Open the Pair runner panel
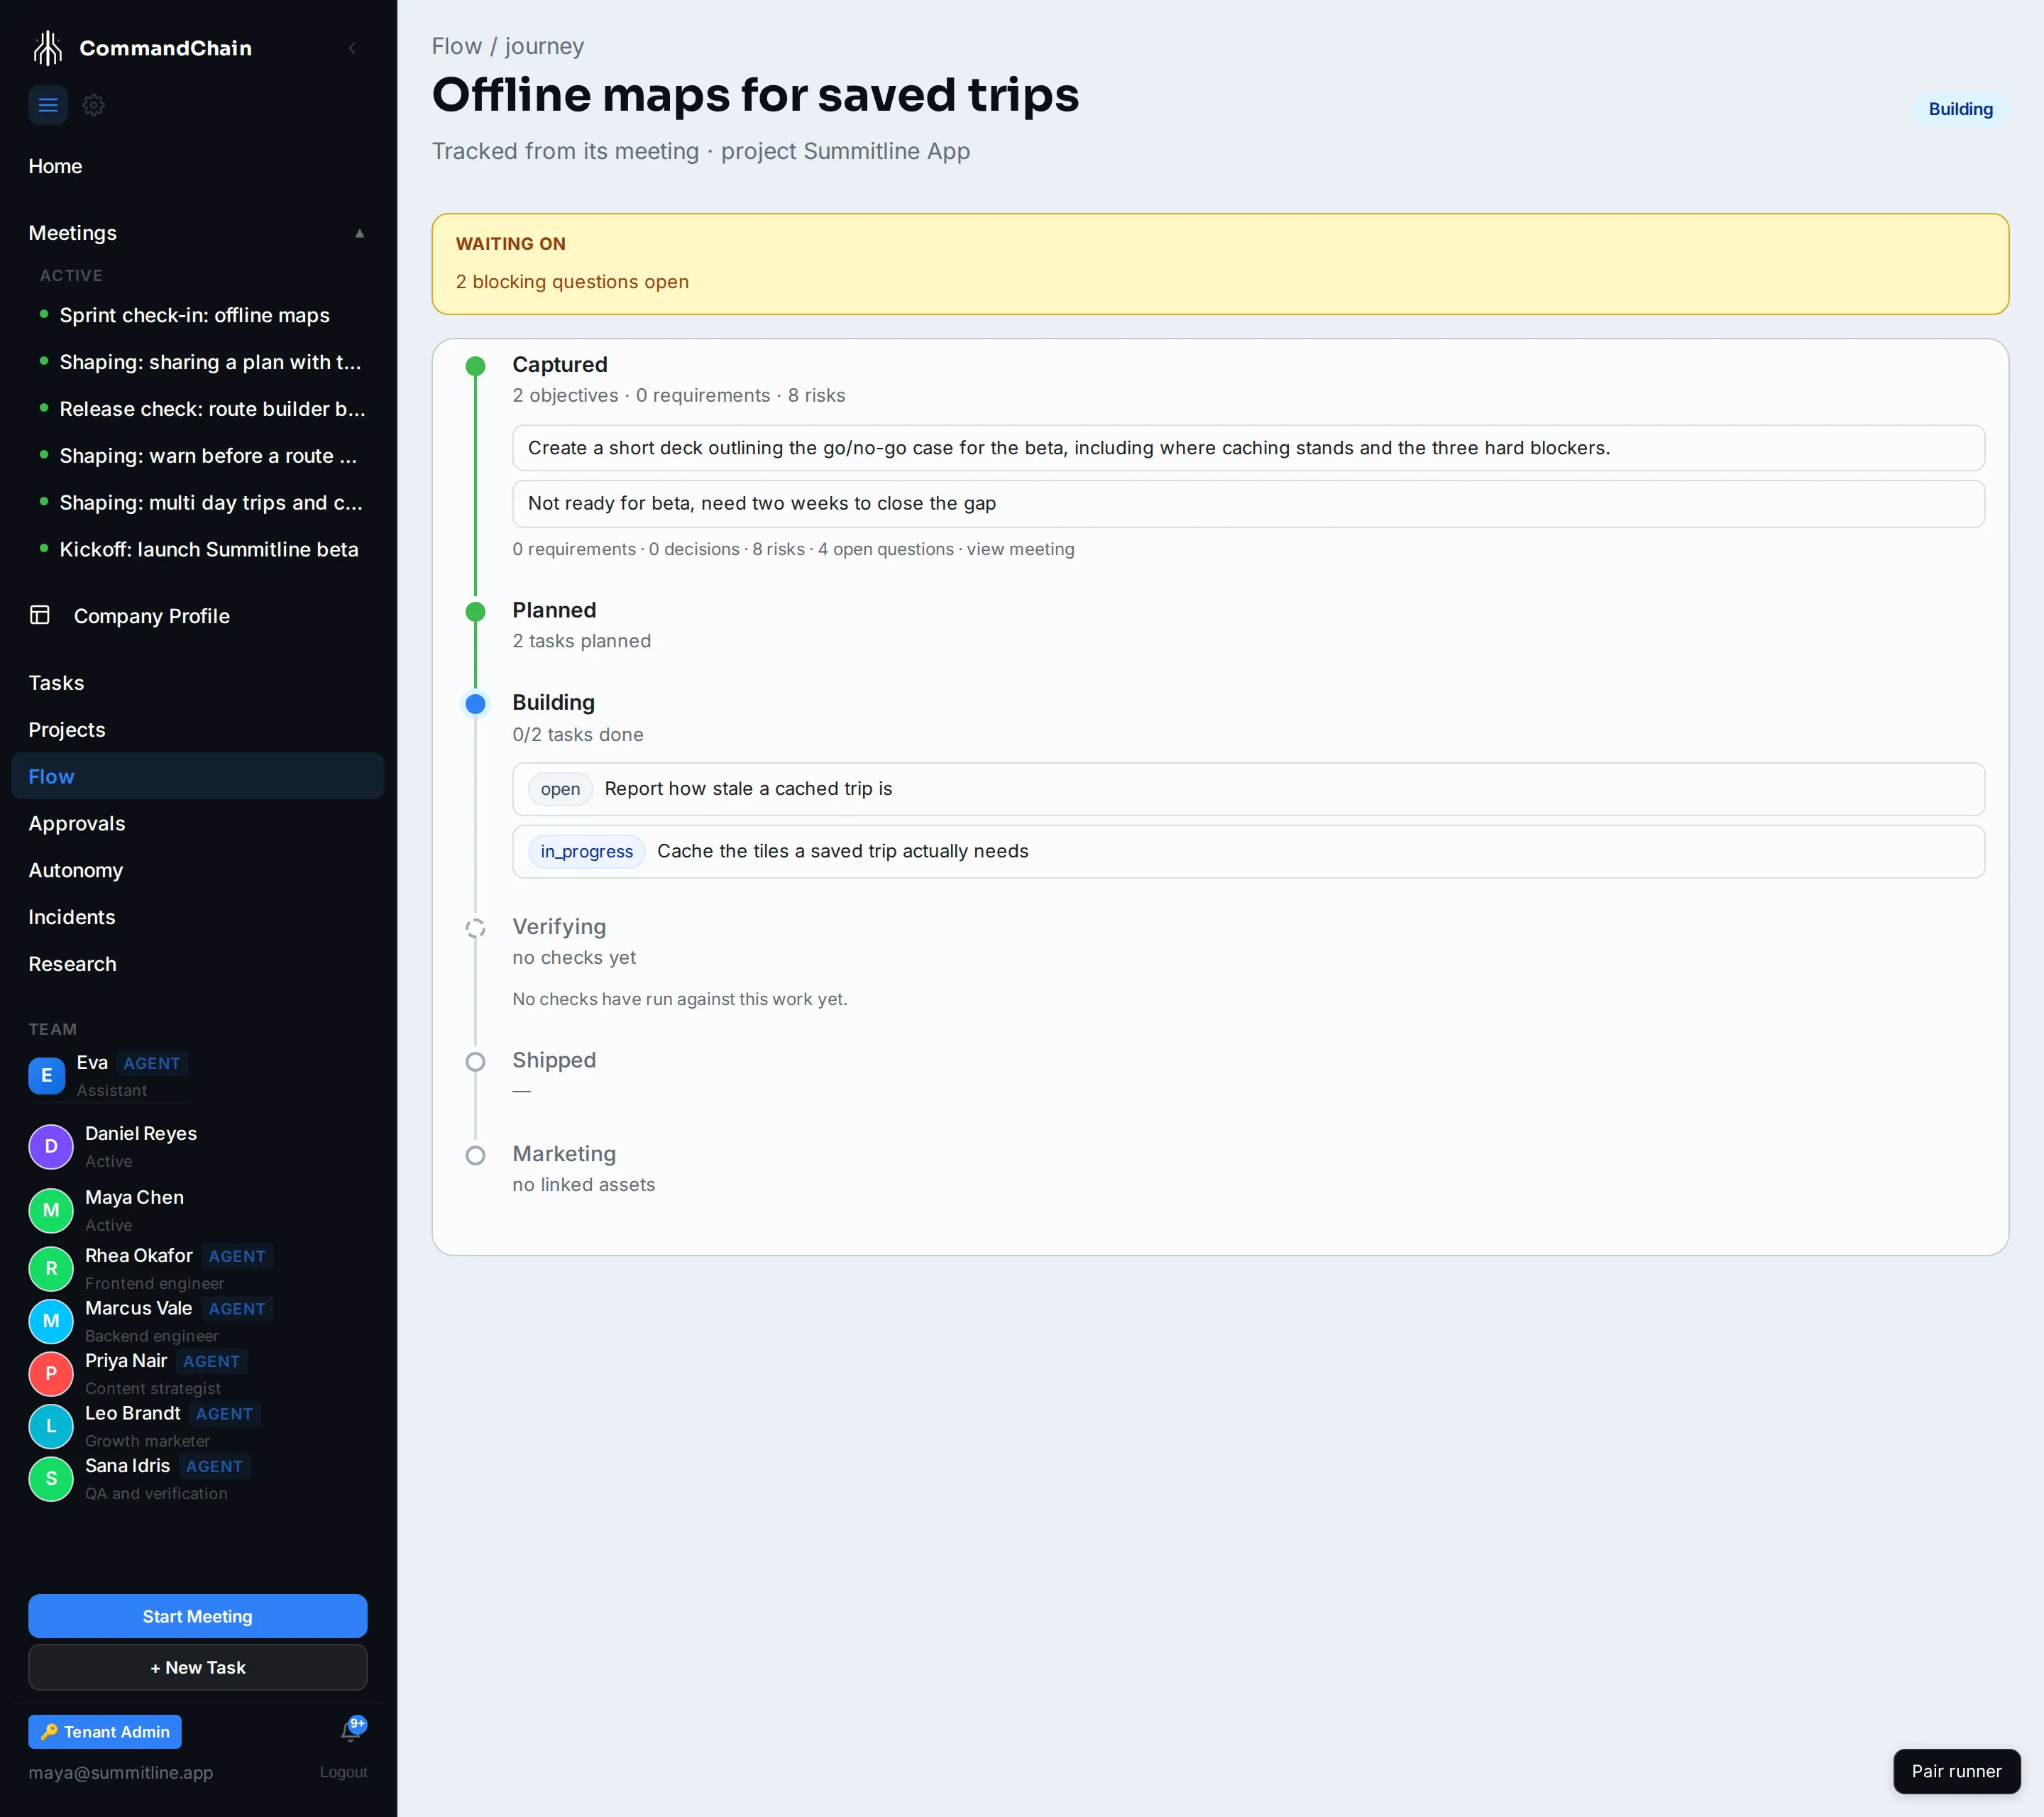The width and height of the screenshot is (2044, 1817). tap(1956, 1771)
